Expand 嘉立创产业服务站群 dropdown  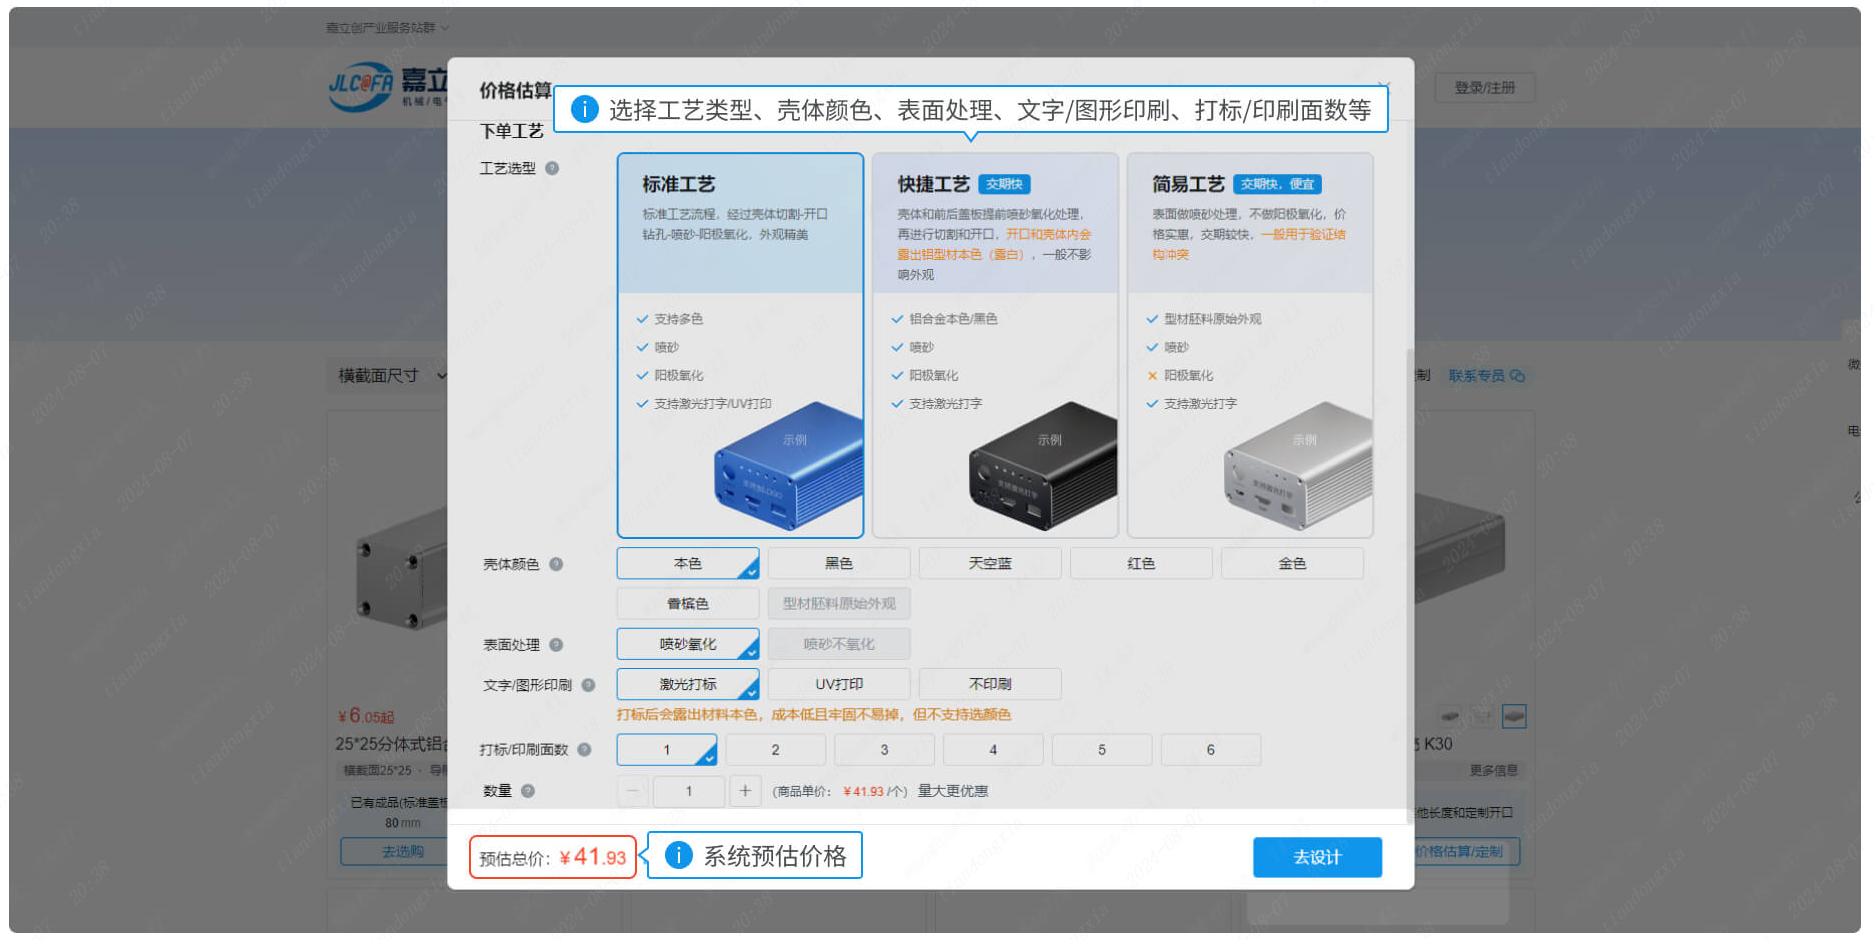coord(387,28)
